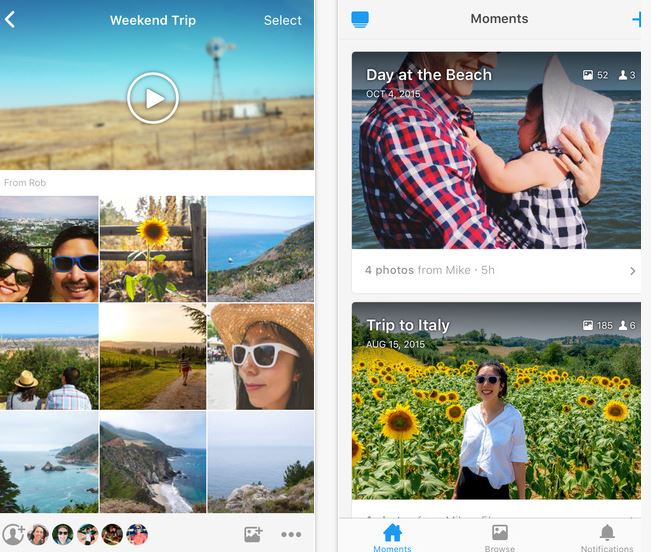This screenshot has width=651, height=552.
Task: Open the sunflower by fence photo
Action: point(153,249)
